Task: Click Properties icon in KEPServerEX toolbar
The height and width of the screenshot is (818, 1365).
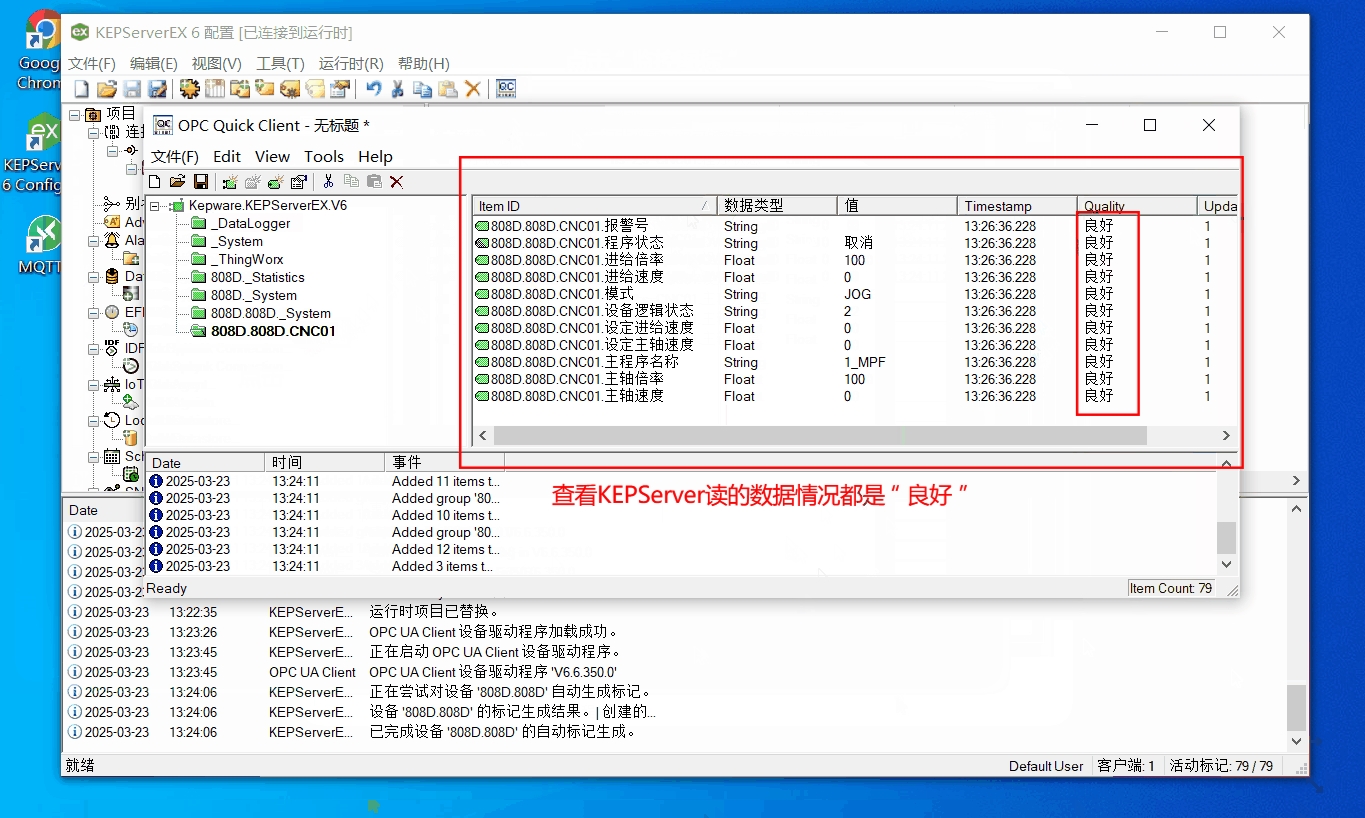Action: tap(340, 89)
